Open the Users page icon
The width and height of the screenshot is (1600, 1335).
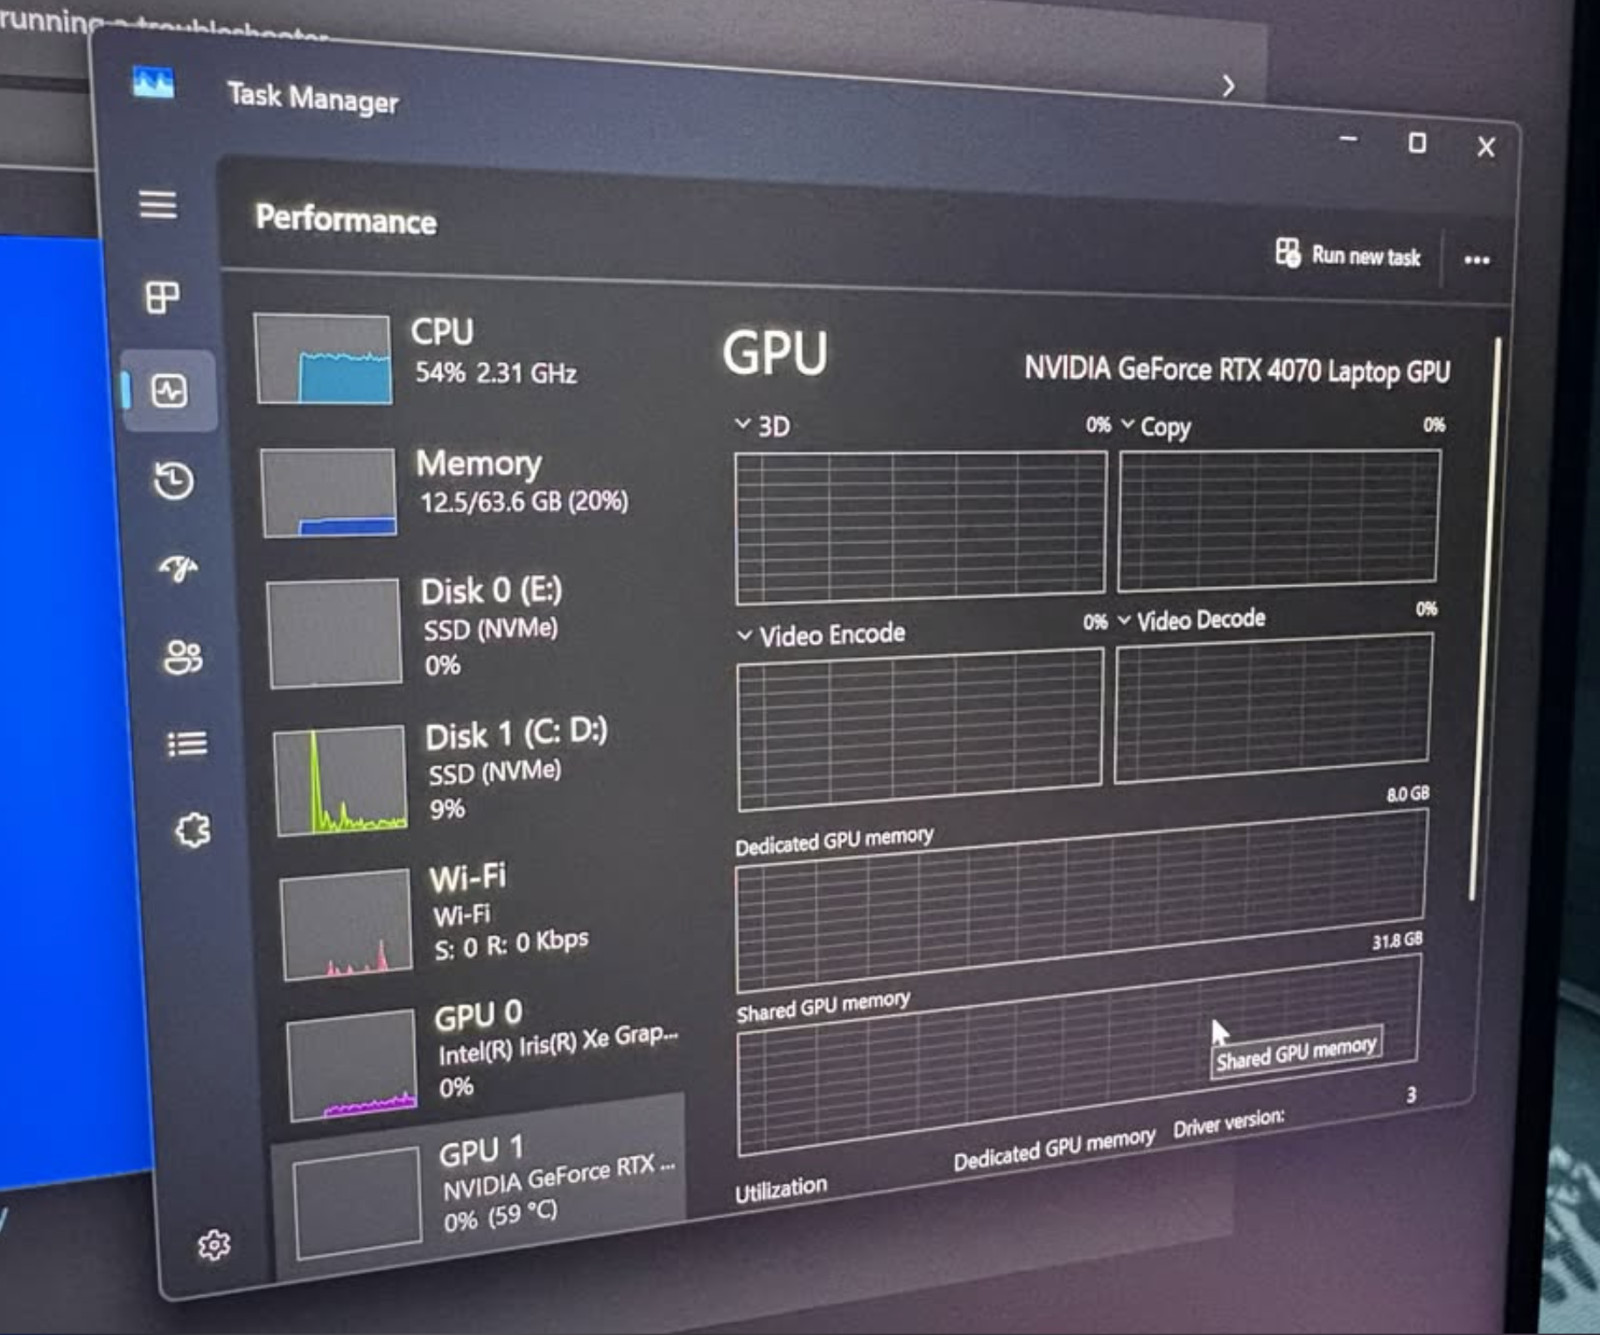point(183,657)
